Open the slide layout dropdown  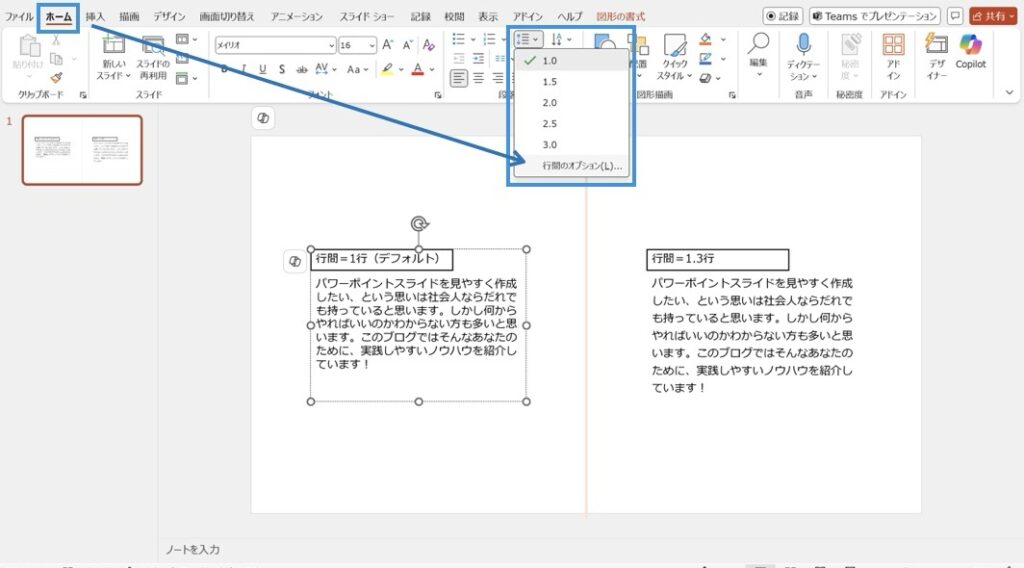click(187, 39)
